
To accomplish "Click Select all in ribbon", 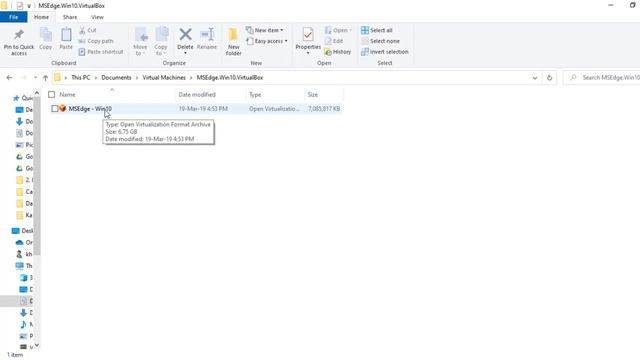I will [377, 30].
